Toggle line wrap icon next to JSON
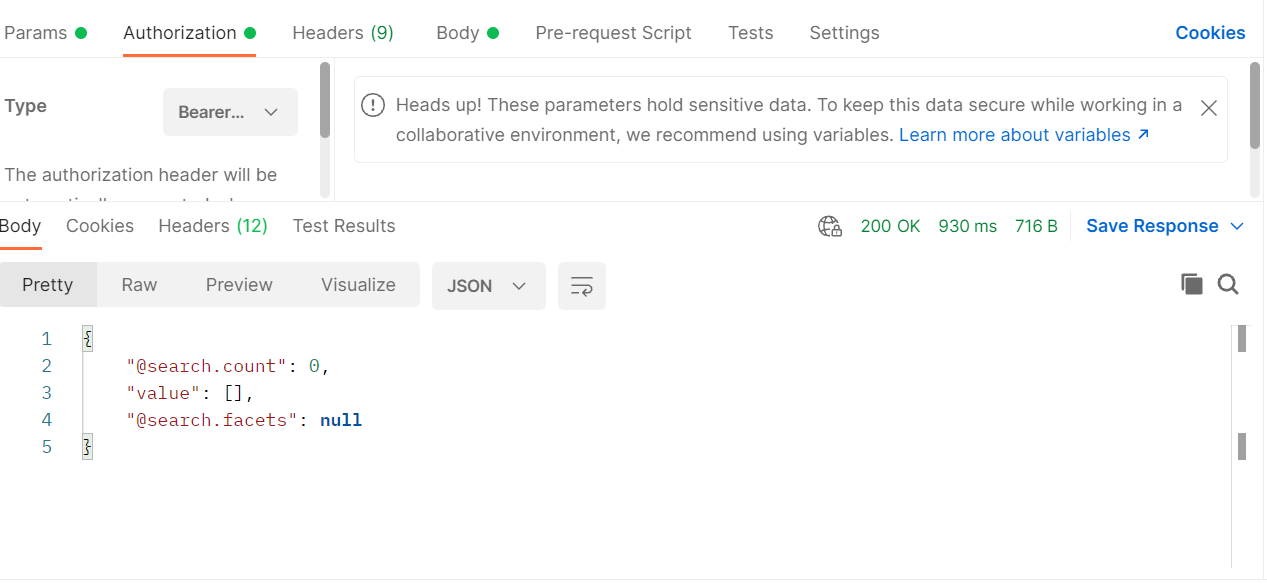Image resolution: width=1267 pixels, height=586 pixels. tap(582, 286)
